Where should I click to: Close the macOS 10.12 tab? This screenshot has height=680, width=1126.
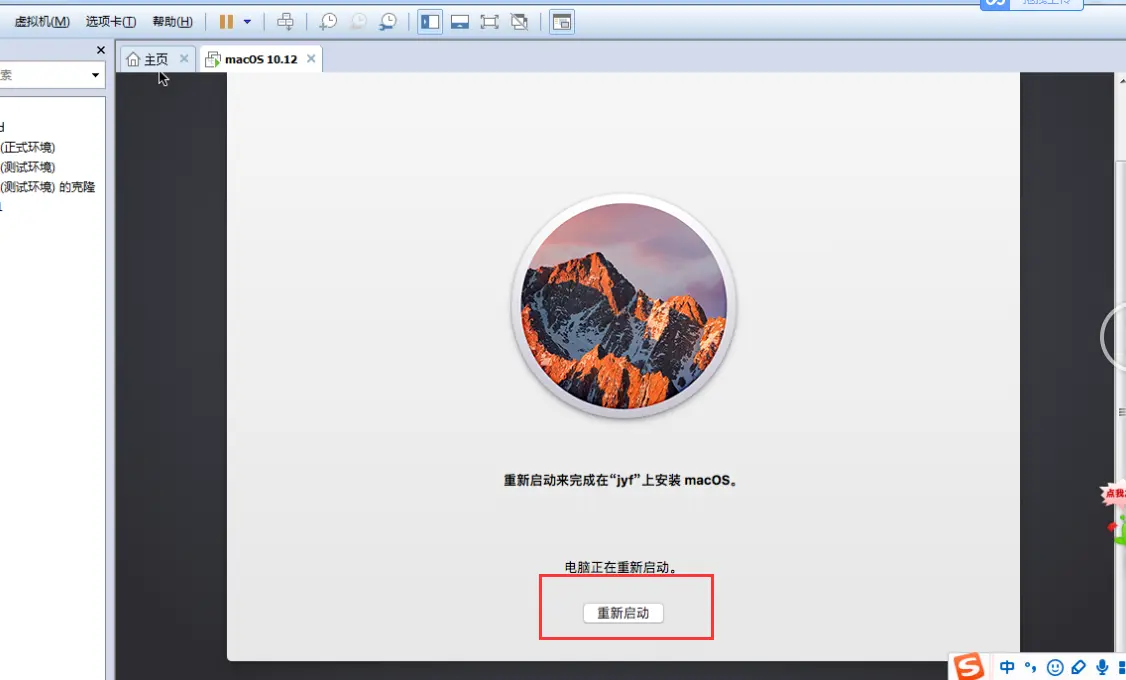311,59
